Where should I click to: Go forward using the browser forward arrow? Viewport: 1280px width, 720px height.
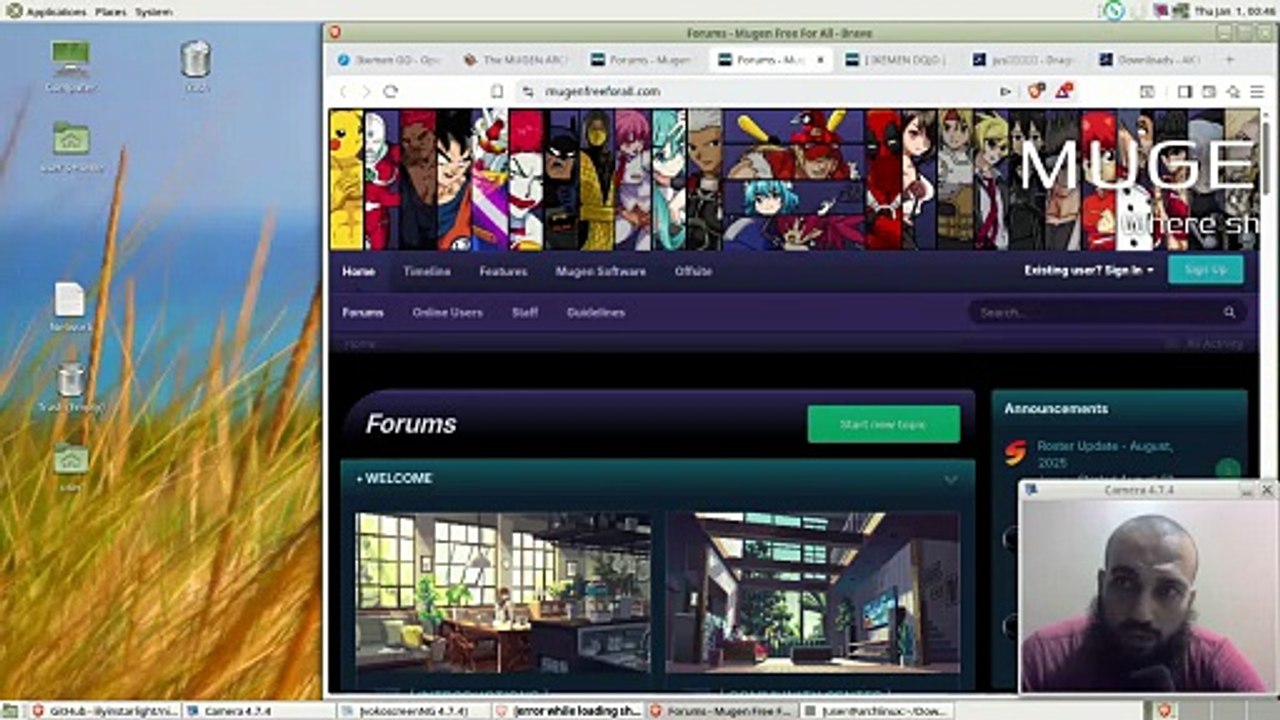365,91
